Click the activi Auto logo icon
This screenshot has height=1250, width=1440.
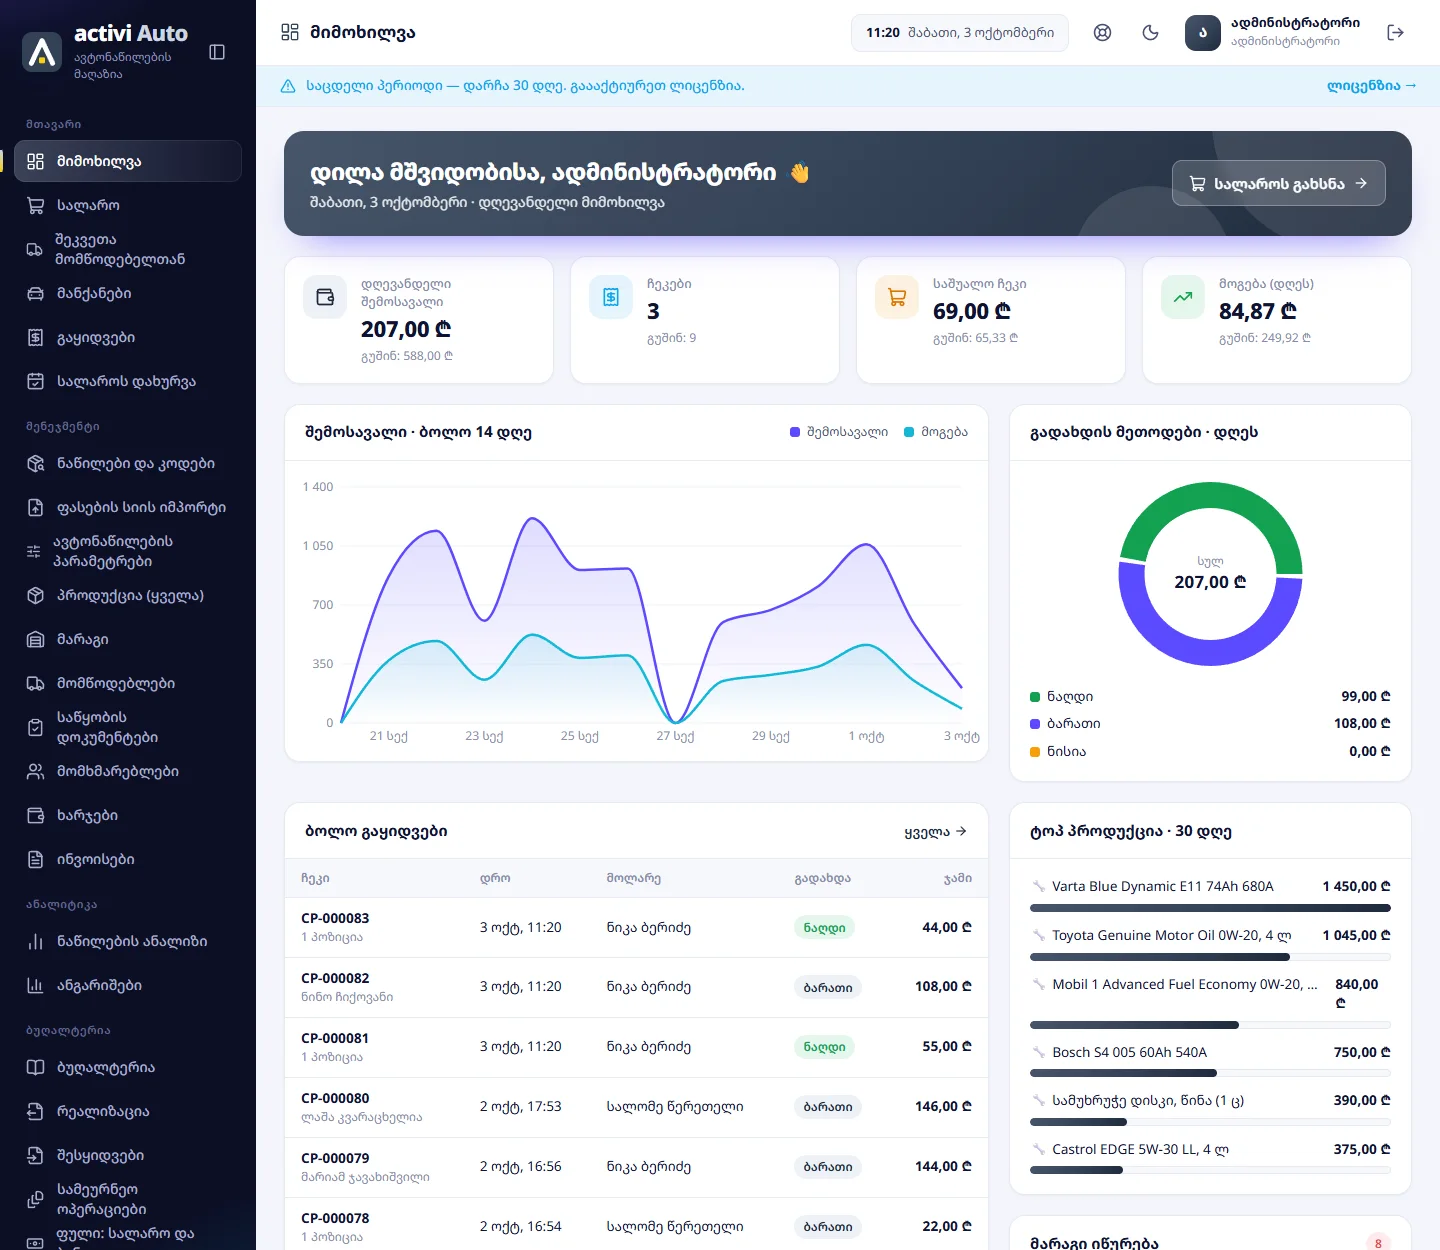(x=42, y=52)
